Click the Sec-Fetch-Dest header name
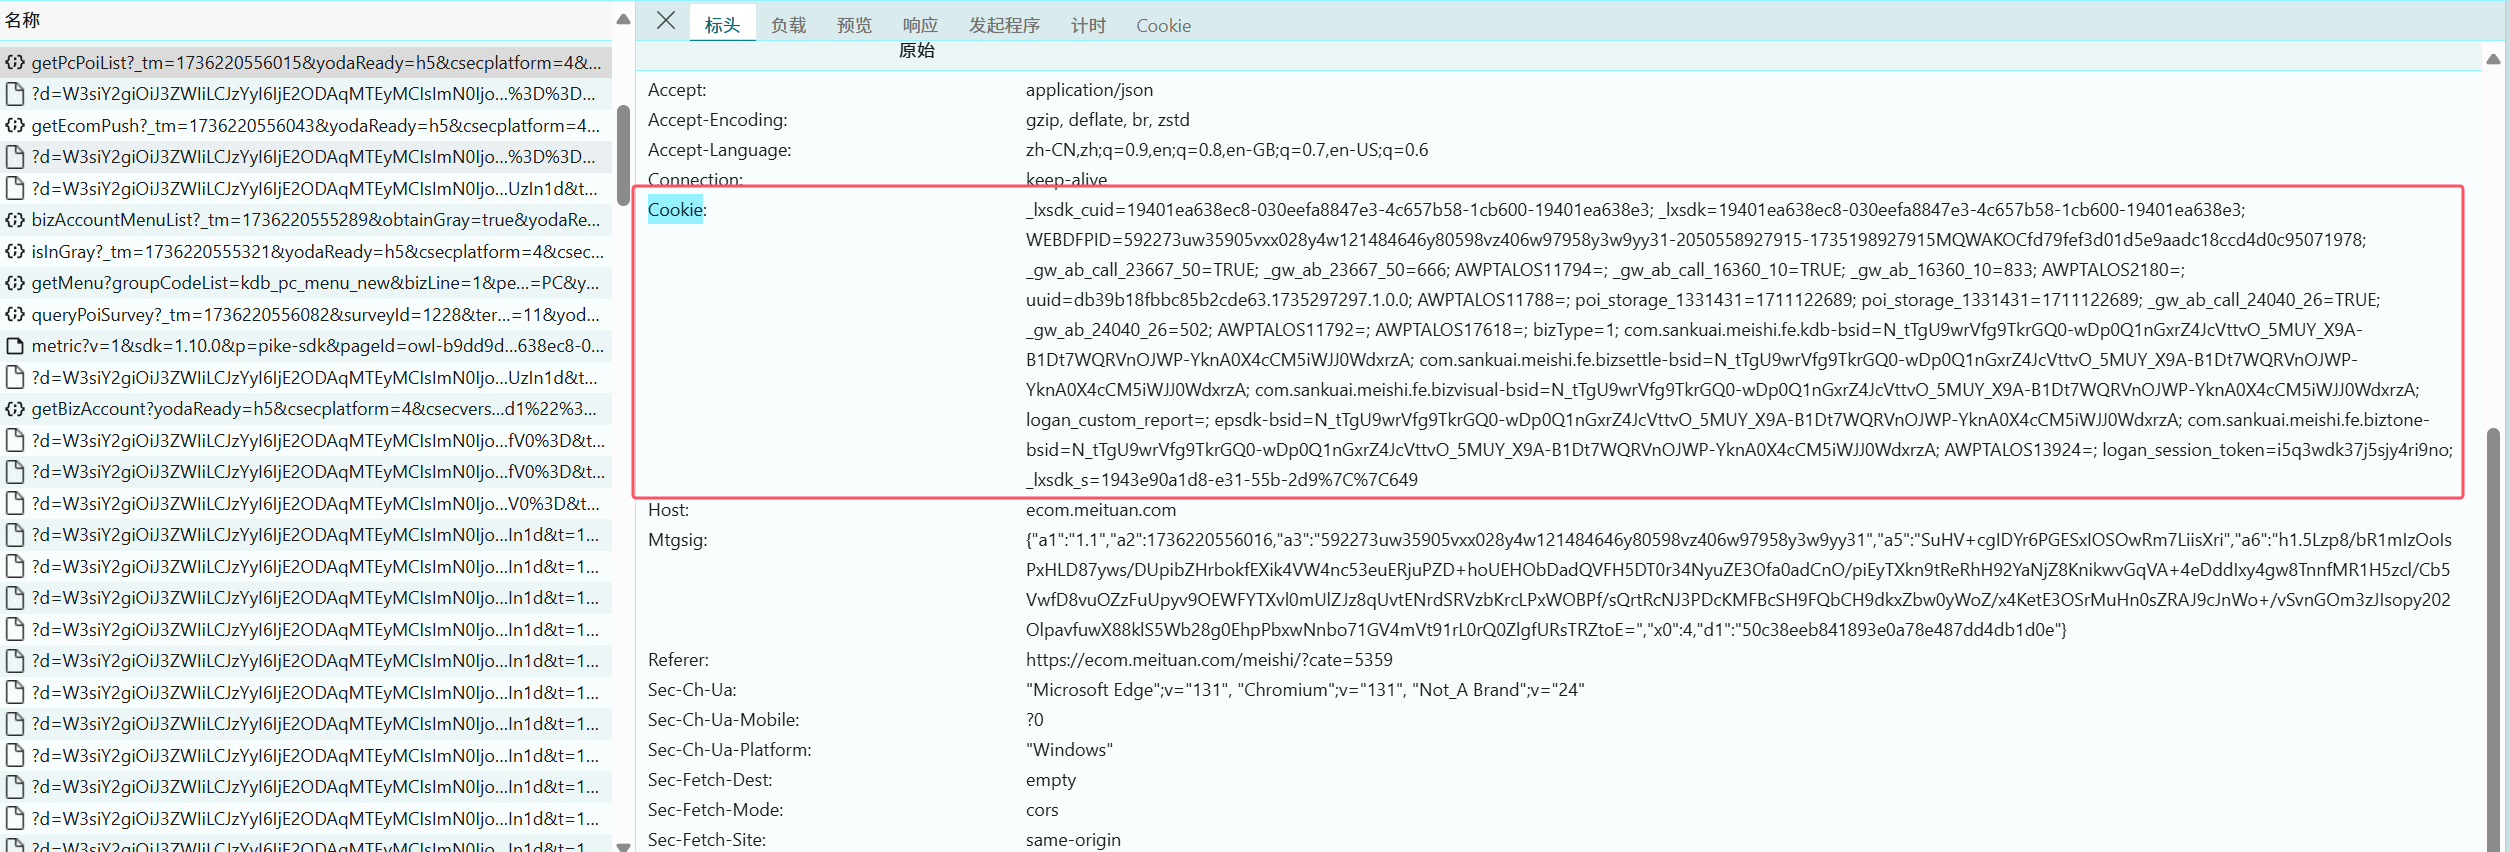This screenshot has width=2510, height=852. [x=710, y=780]
